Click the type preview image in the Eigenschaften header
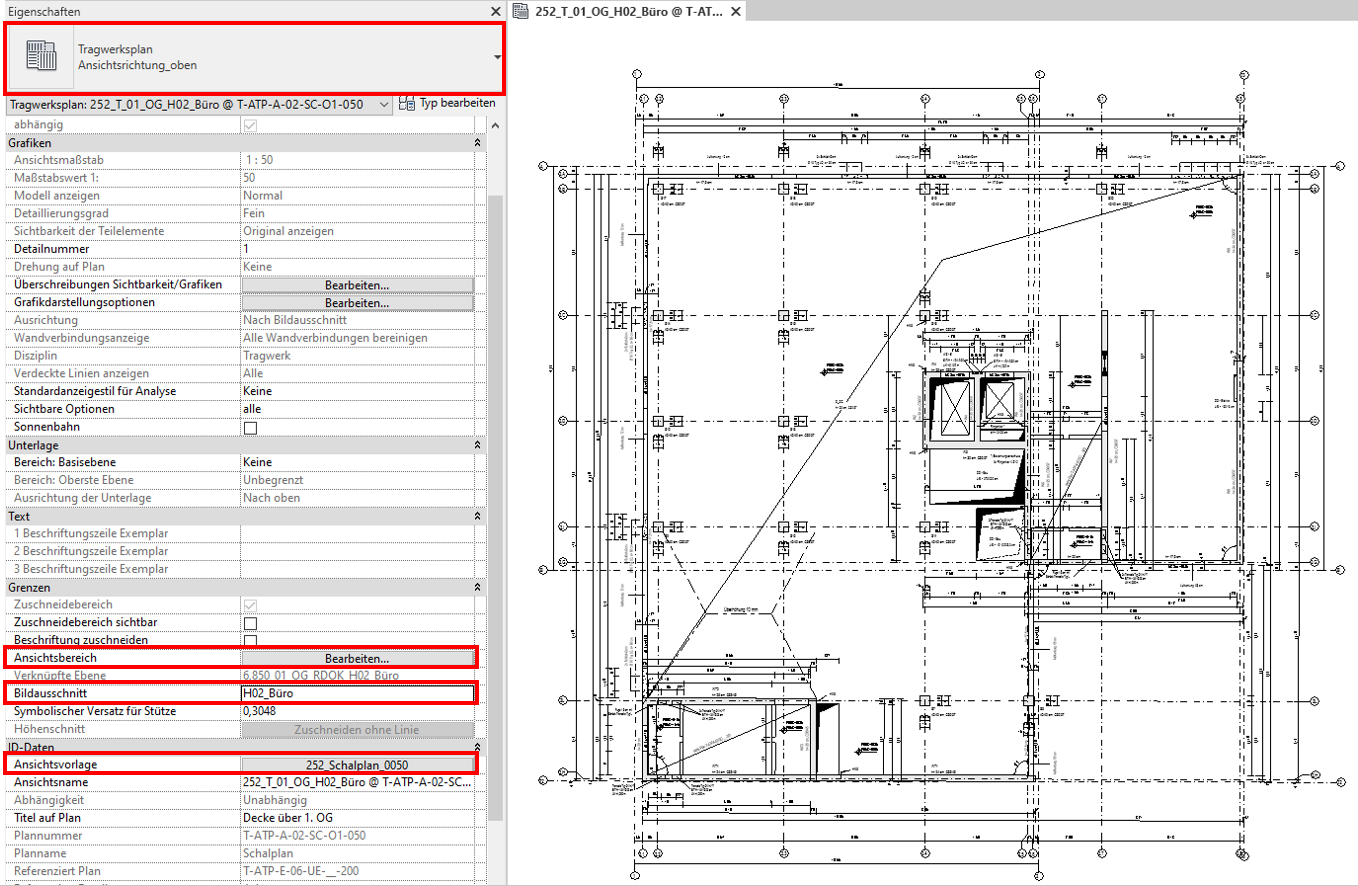The height and width of the screenshot is (886, 1358). [x=42, y=56]
